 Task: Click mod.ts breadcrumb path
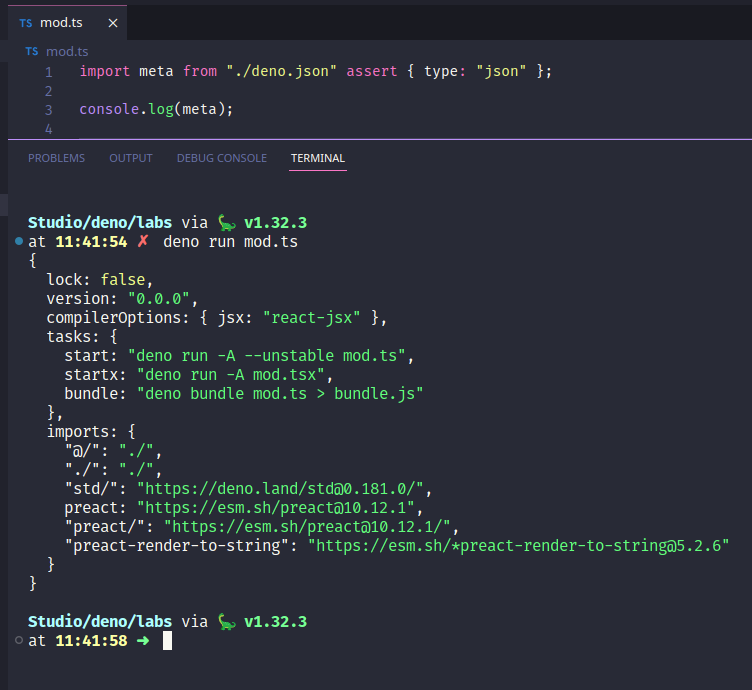click(67, 51)
